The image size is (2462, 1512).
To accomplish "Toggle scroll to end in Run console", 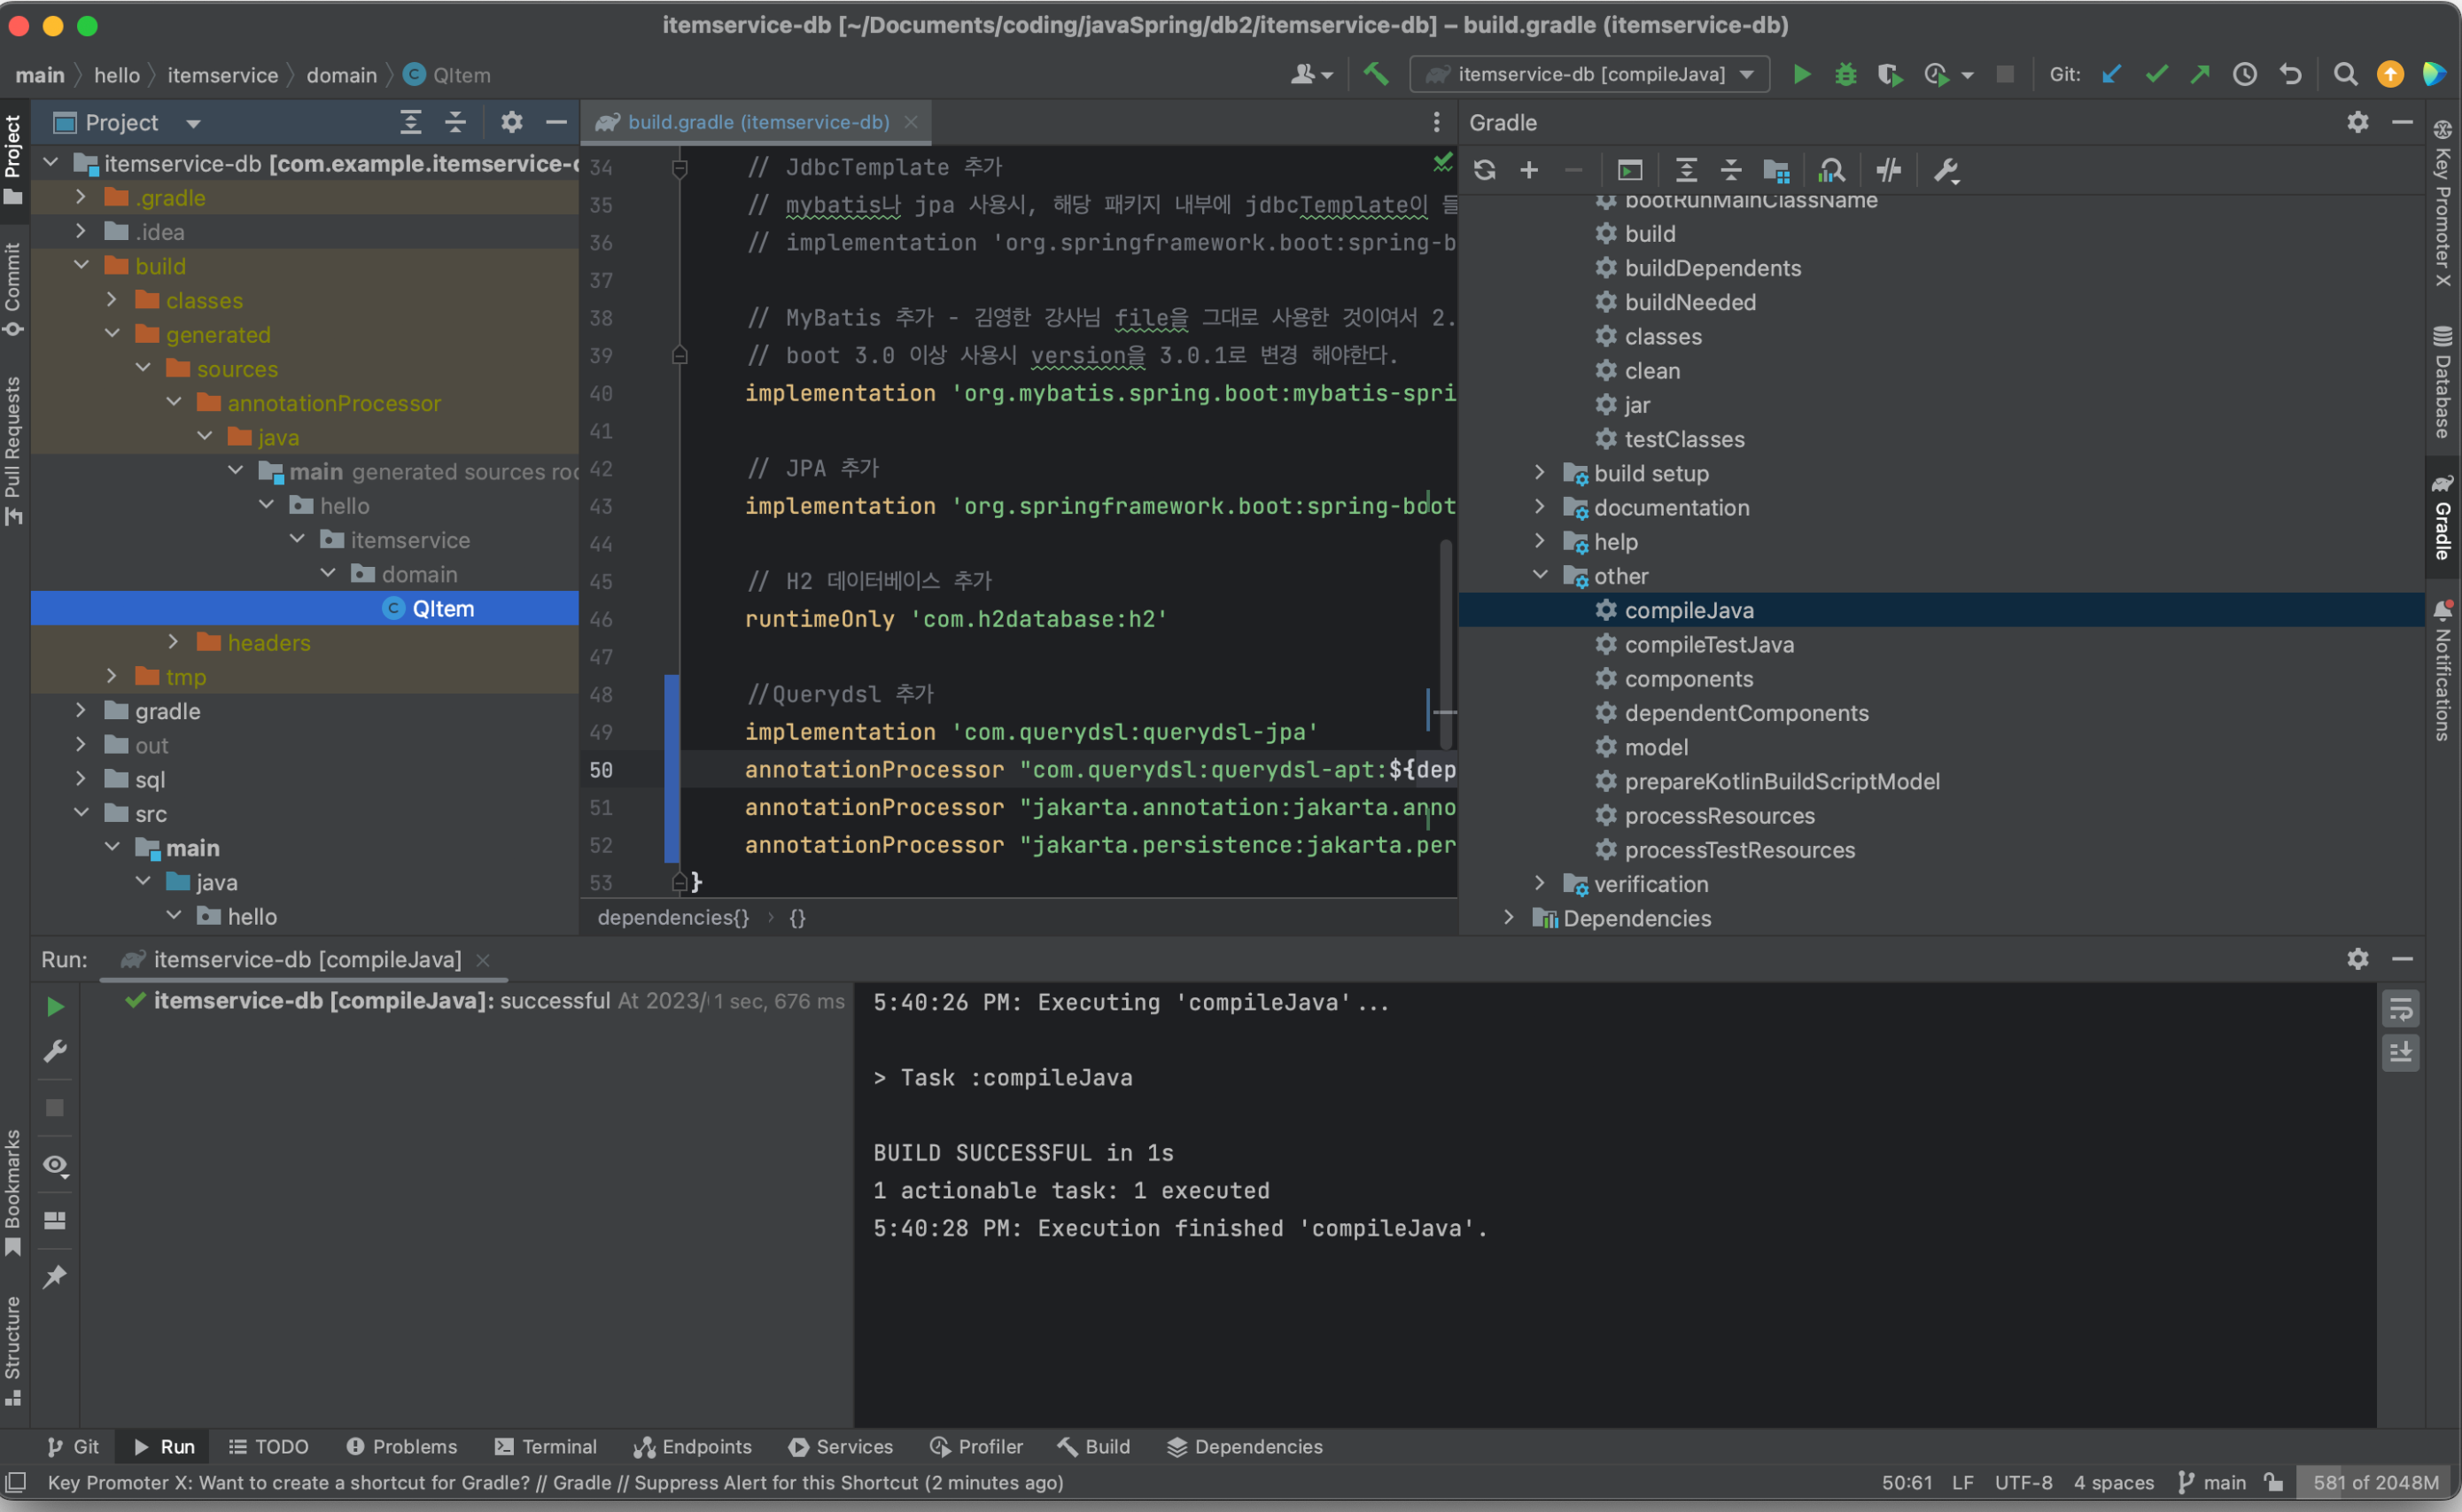I will point(2400,1052).
